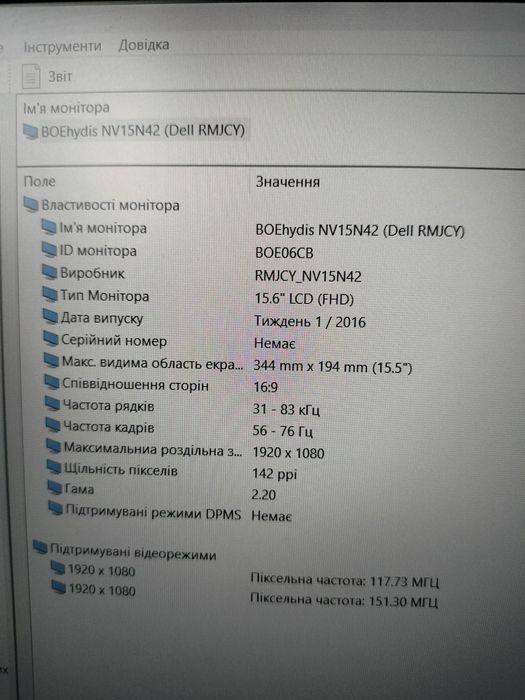The image size is (525, 700).
Task: Select the Максимальна роздільна з... label
Action: (x=153, y=449)
